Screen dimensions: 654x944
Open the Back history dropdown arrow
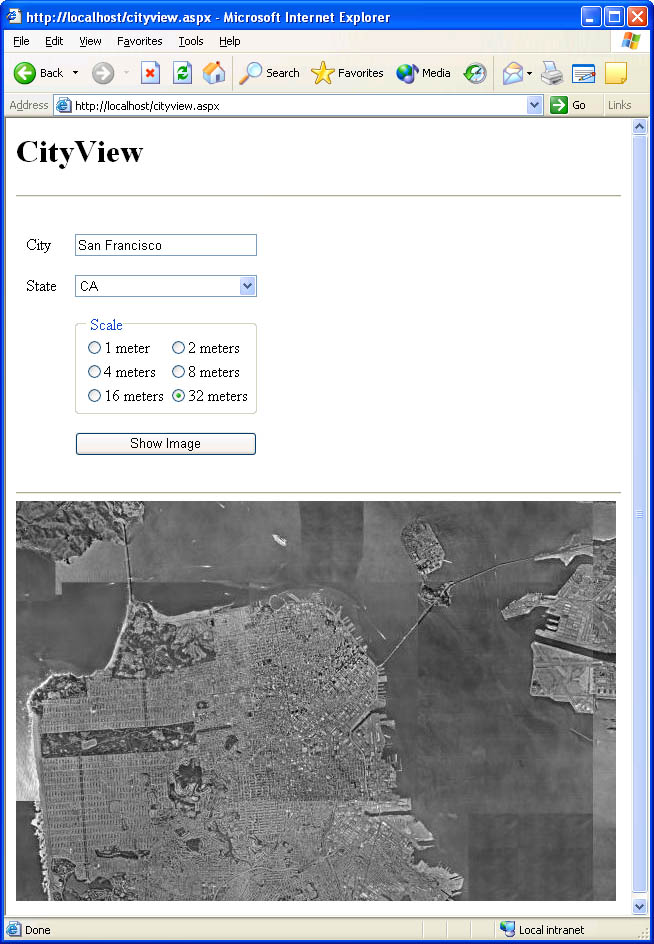click(x=75, y=73)
